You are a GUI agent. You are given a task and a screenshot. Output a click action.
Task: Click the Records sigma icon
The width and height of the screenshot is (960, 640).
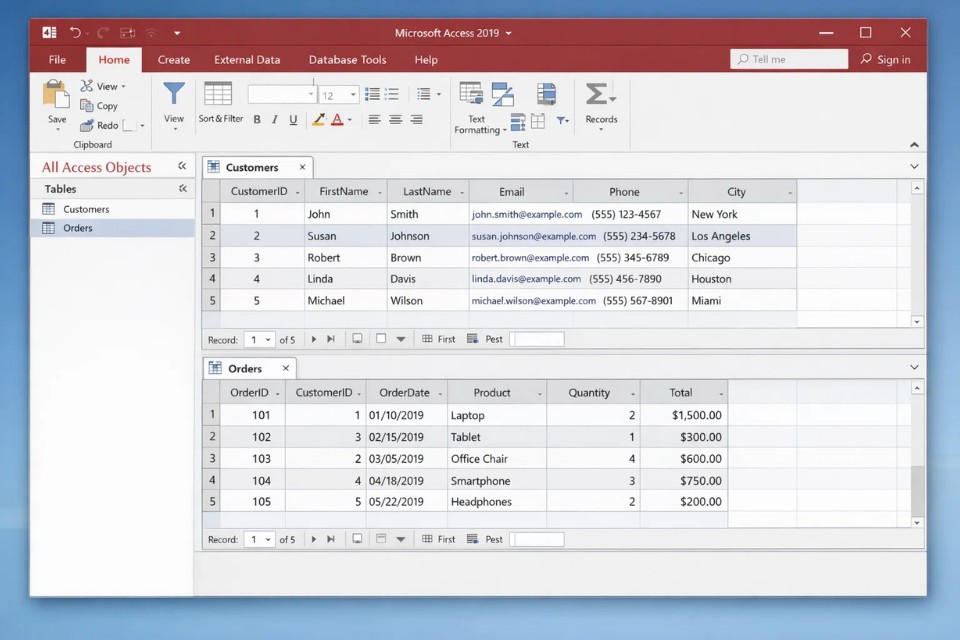[x=599, y=95]
